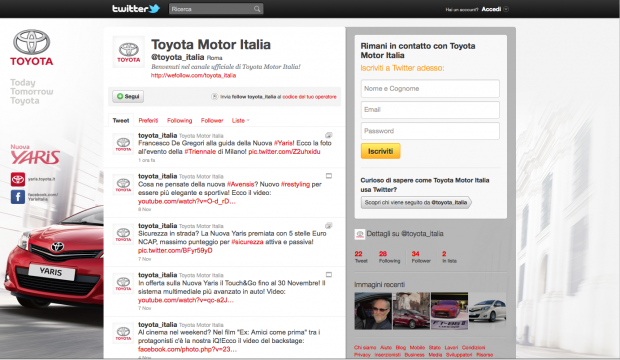This screenshot has width=620, height=360.
Task: Open the Liste dropdown tab
Action: [x=240, y=121]
